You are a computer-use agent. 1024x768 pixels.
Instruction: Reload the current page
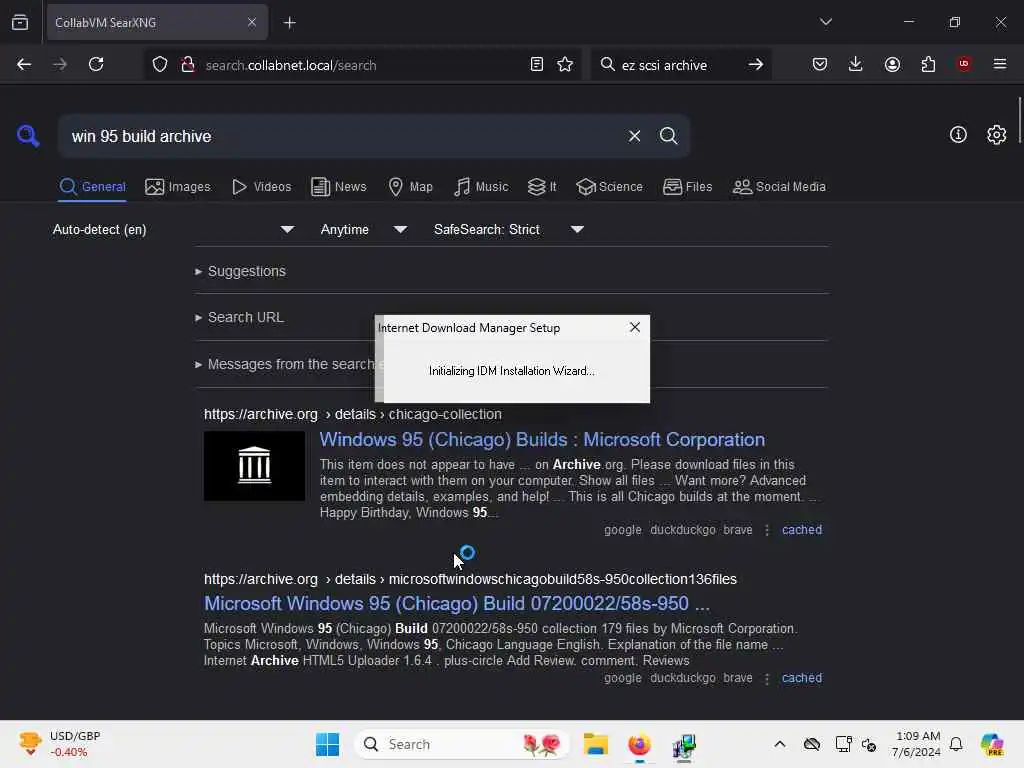(x=96, y=64)
